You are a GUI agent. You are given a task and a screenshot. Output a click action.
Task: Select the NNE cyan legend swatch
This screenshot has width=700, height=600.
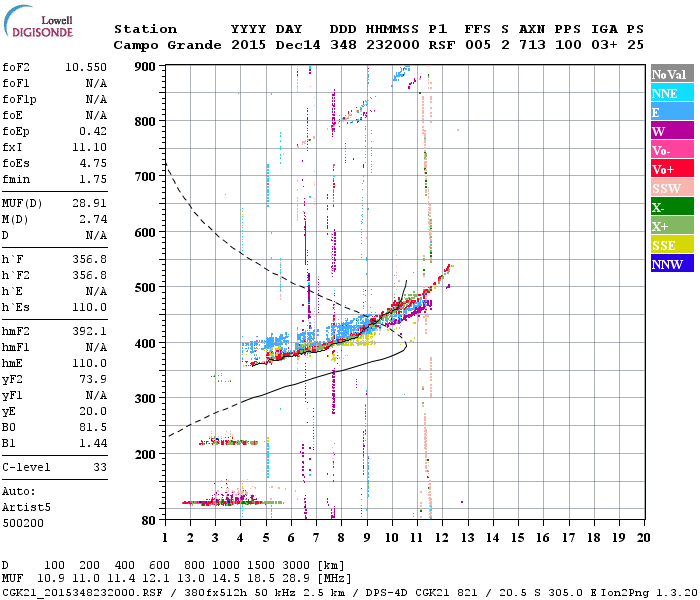coord(672,93)
